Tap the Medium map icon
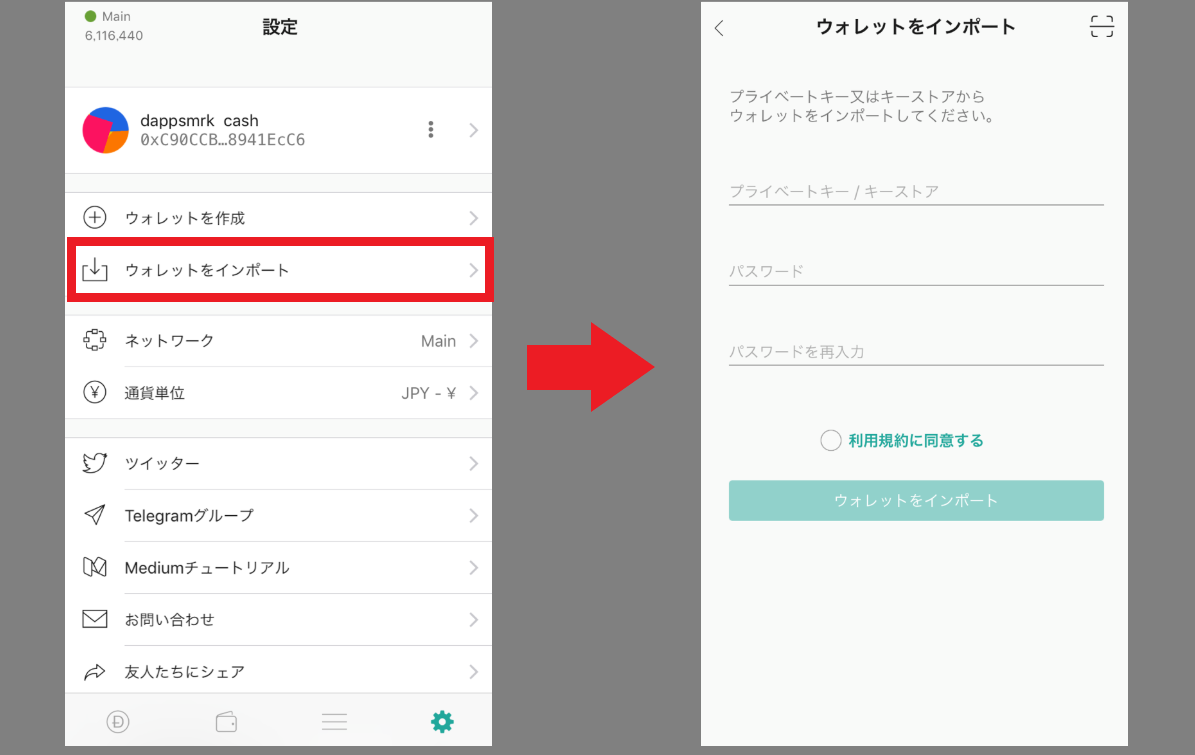 pos(95,567)
